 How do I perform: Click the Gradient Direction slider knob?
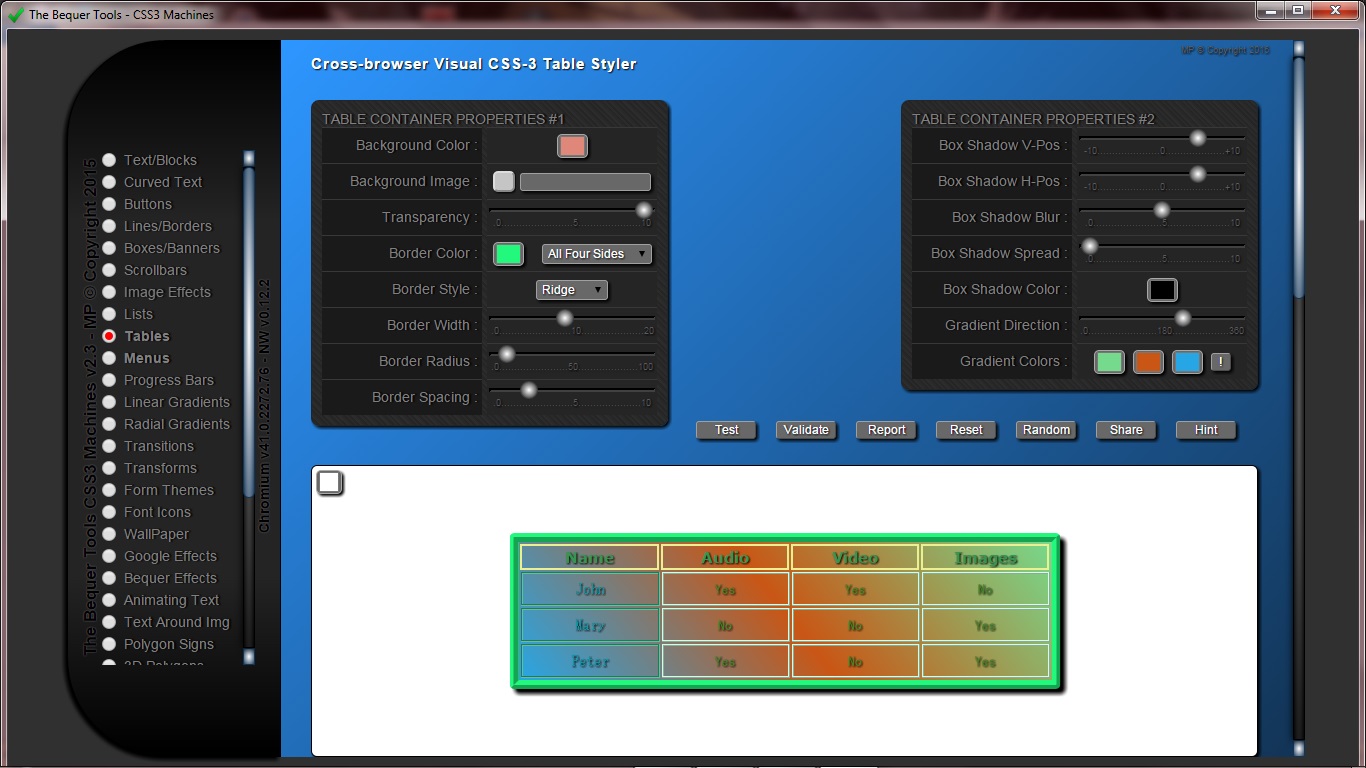pos(1183,318)
